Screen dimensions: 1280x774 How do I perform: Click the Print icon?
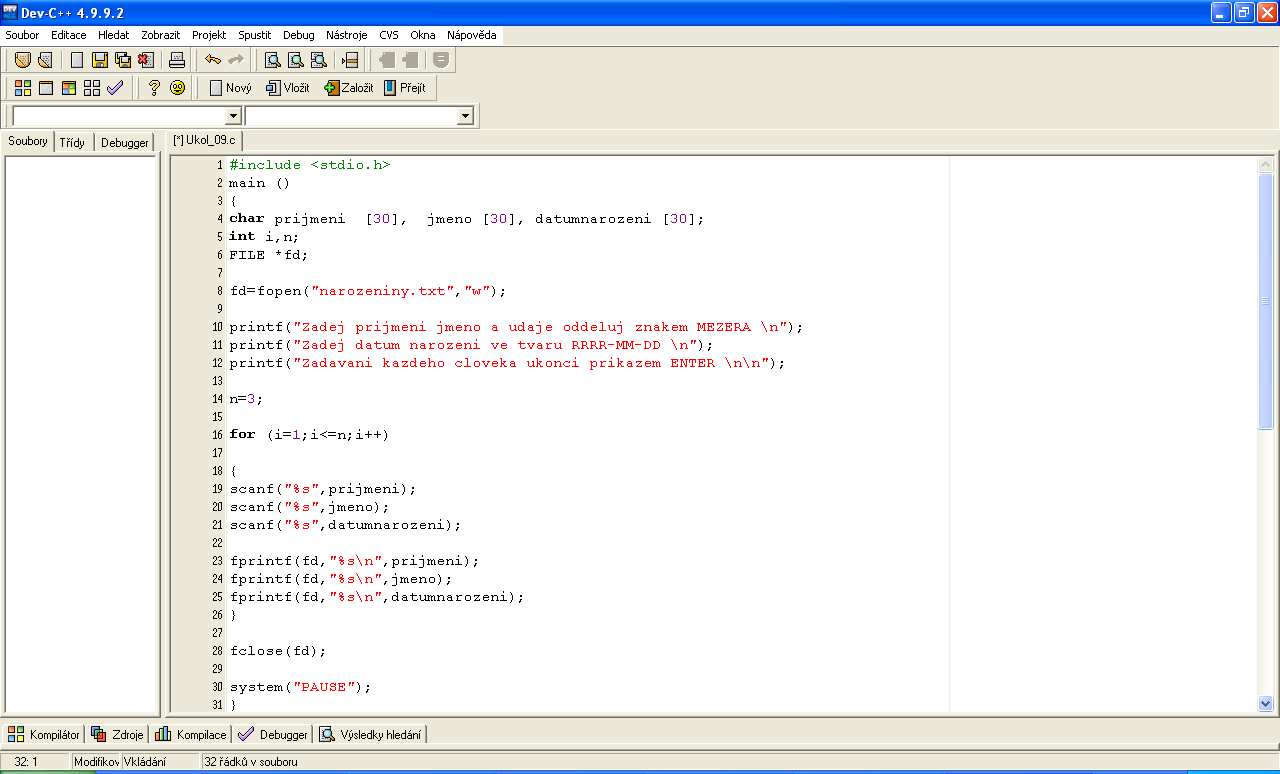click(x=177, y=60)
